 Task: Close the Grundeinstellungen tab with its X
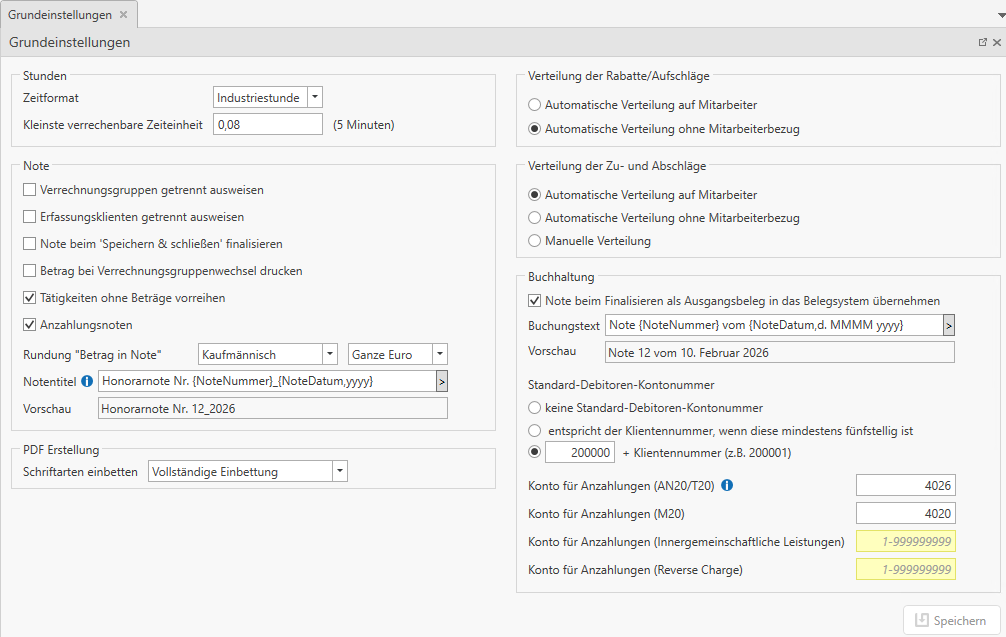(x=123, y=15)
